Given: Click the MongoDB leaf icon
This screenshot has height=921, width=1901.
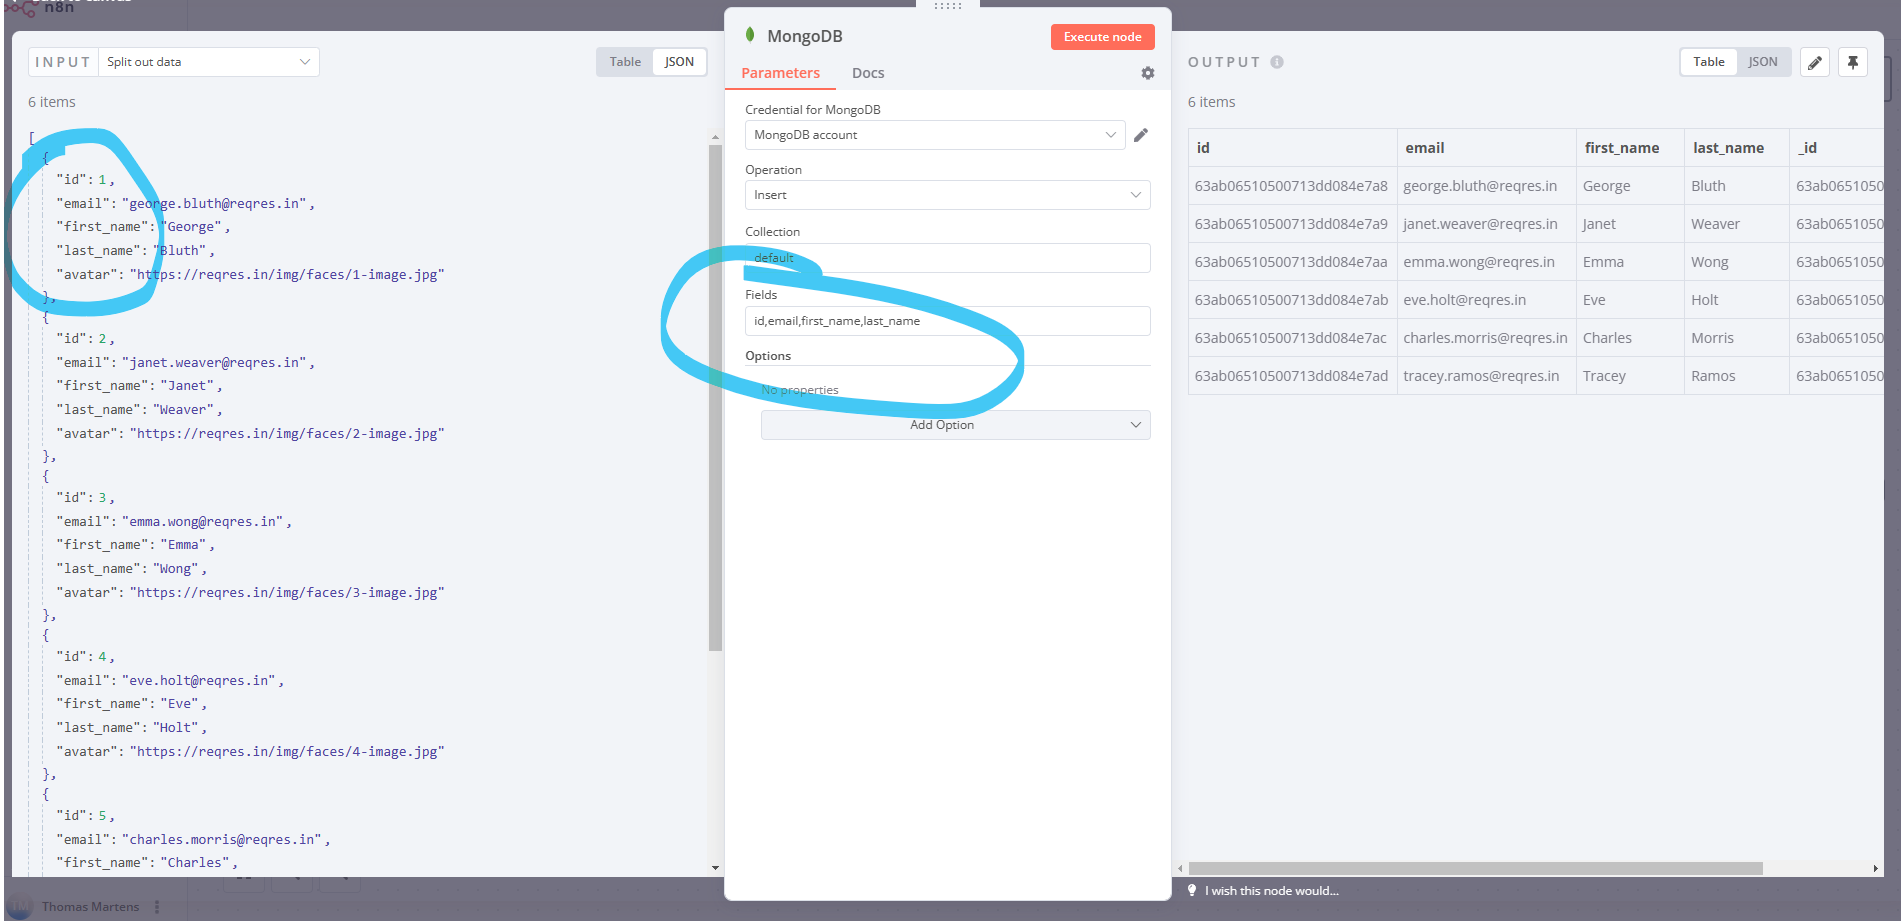Looking at the screenshot, I should click(750, 35).
